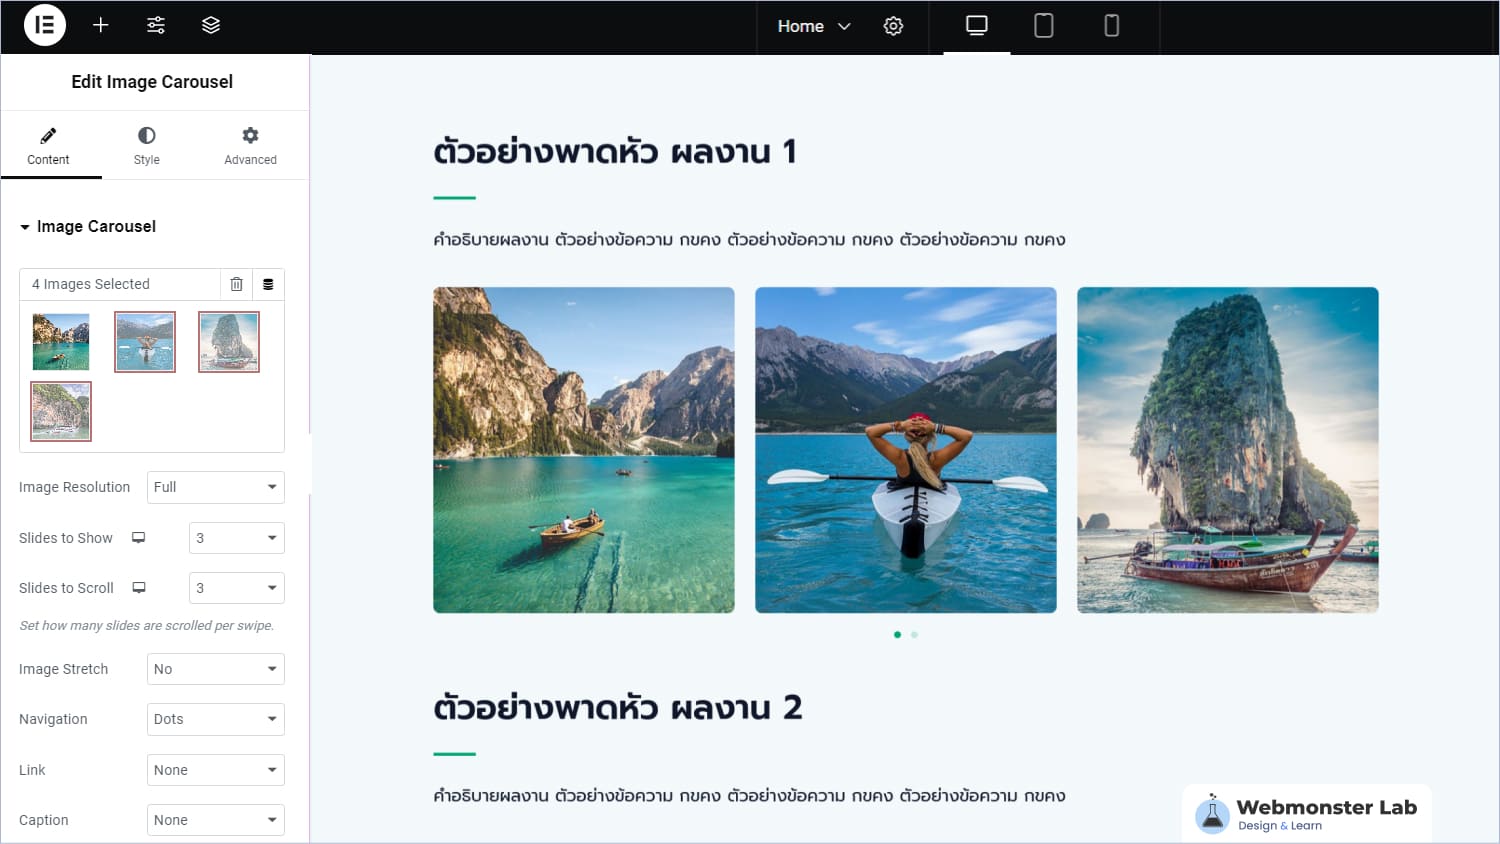Switch to desktop preview mode
1500x844 pixels.
click(x=976, y=26)
